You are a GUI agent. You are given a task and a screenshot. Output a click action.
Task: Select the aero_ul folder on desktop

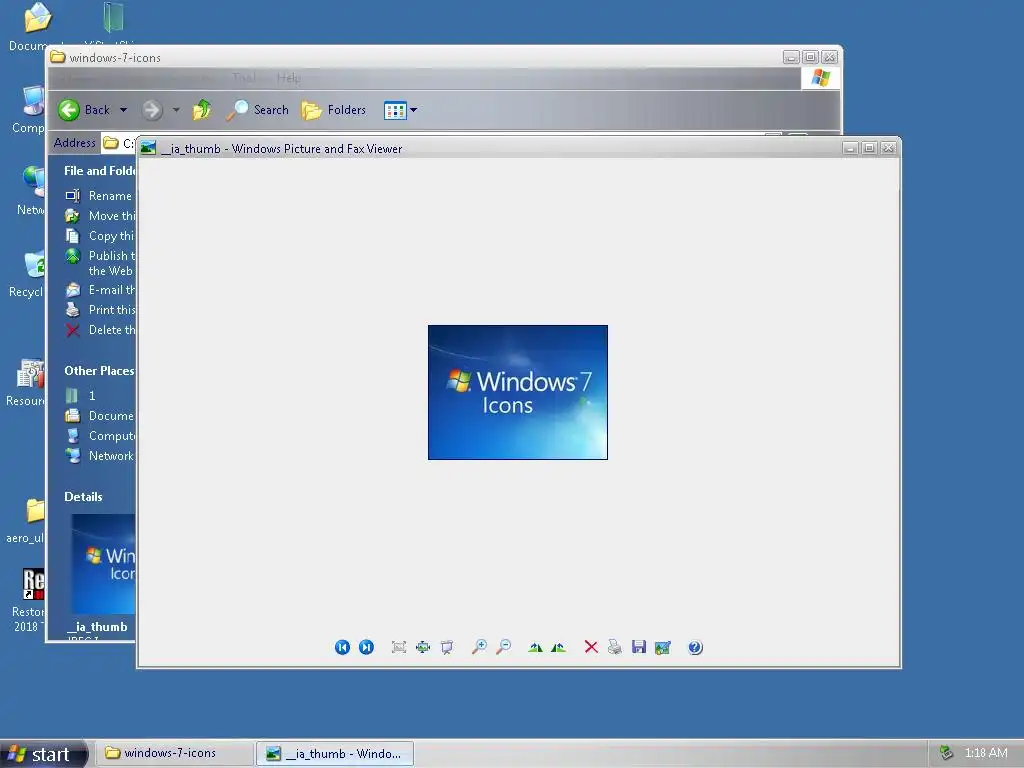click(x=25, y=521)
